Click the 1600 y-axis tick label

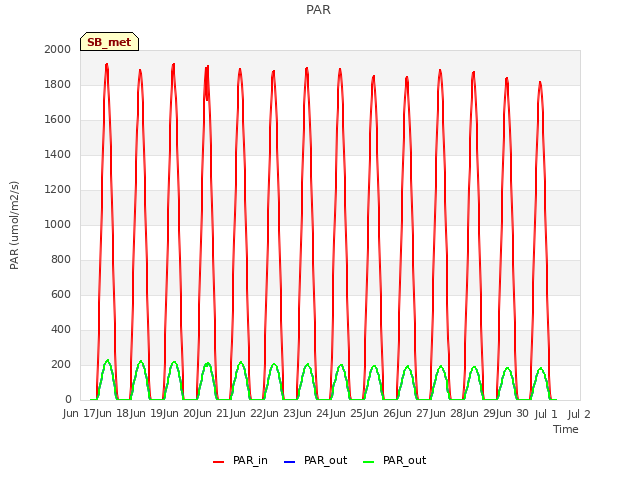pyautogui.click(x=58, y=120)
